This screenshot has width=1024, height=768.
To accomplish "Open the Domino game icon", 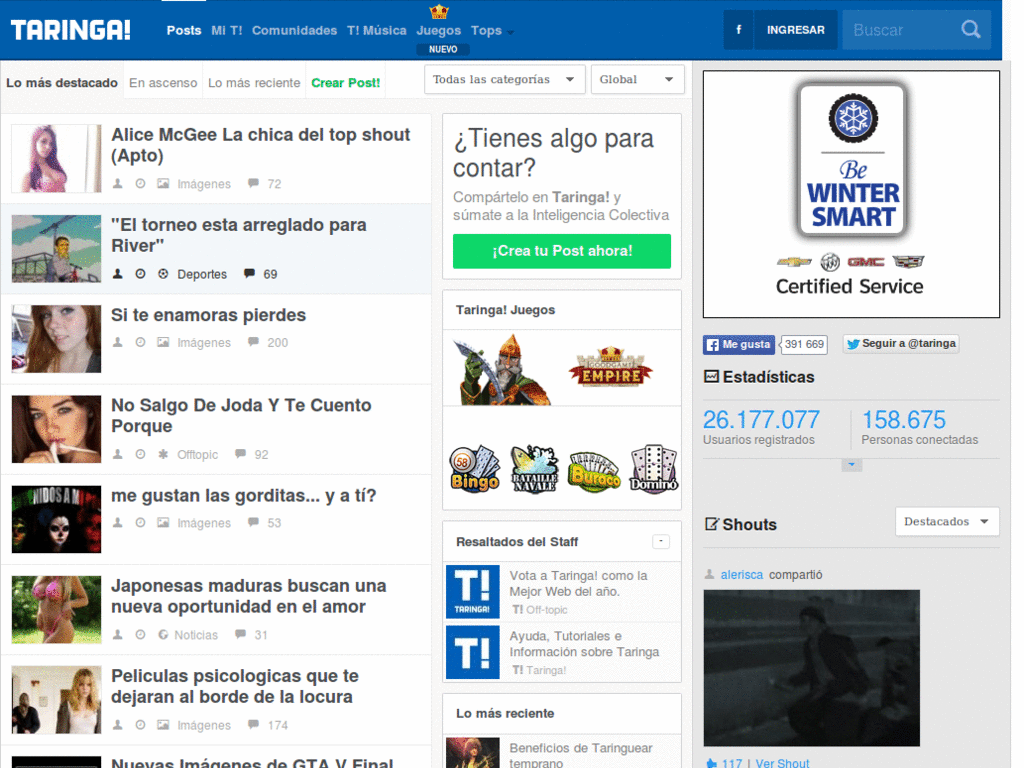I will point(654,468).
